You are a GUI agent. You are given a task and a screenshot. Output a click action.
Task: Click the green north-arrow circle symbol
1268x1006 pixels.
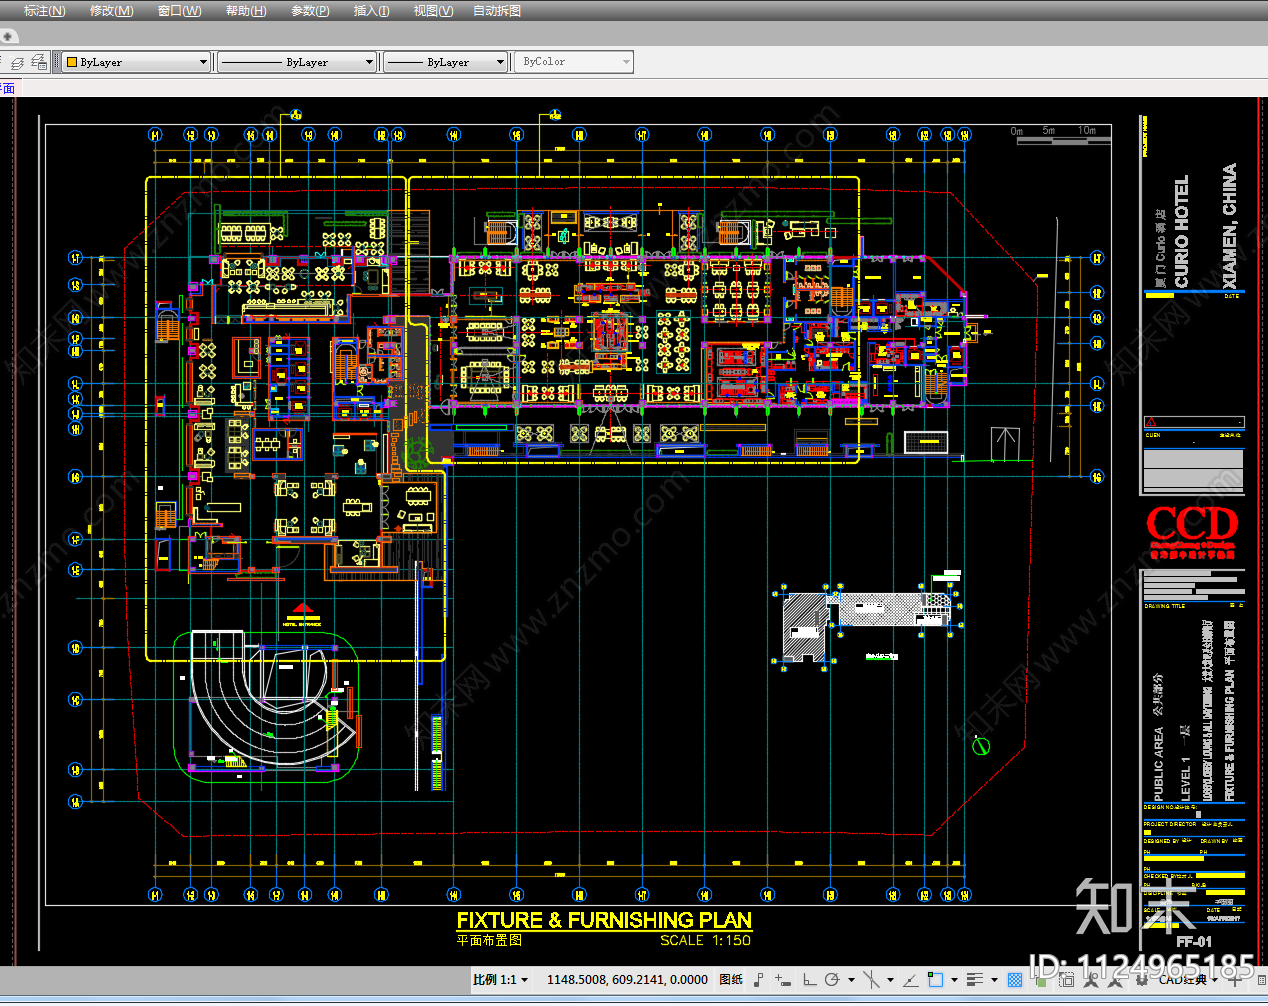point(981,745)
